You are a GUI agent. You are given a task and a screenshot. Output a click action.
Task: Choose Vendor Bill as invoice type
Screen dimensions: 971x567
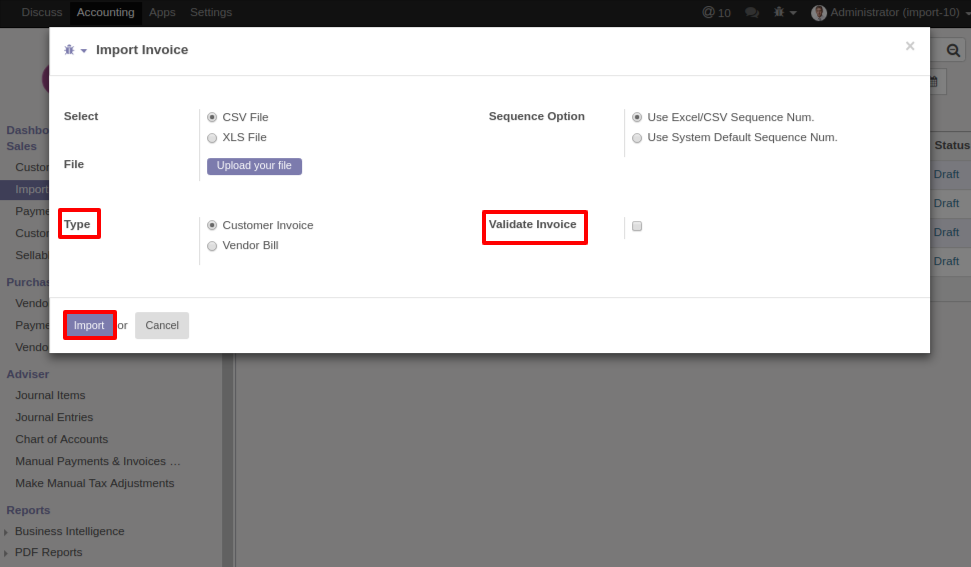click(x=212, y=246)
